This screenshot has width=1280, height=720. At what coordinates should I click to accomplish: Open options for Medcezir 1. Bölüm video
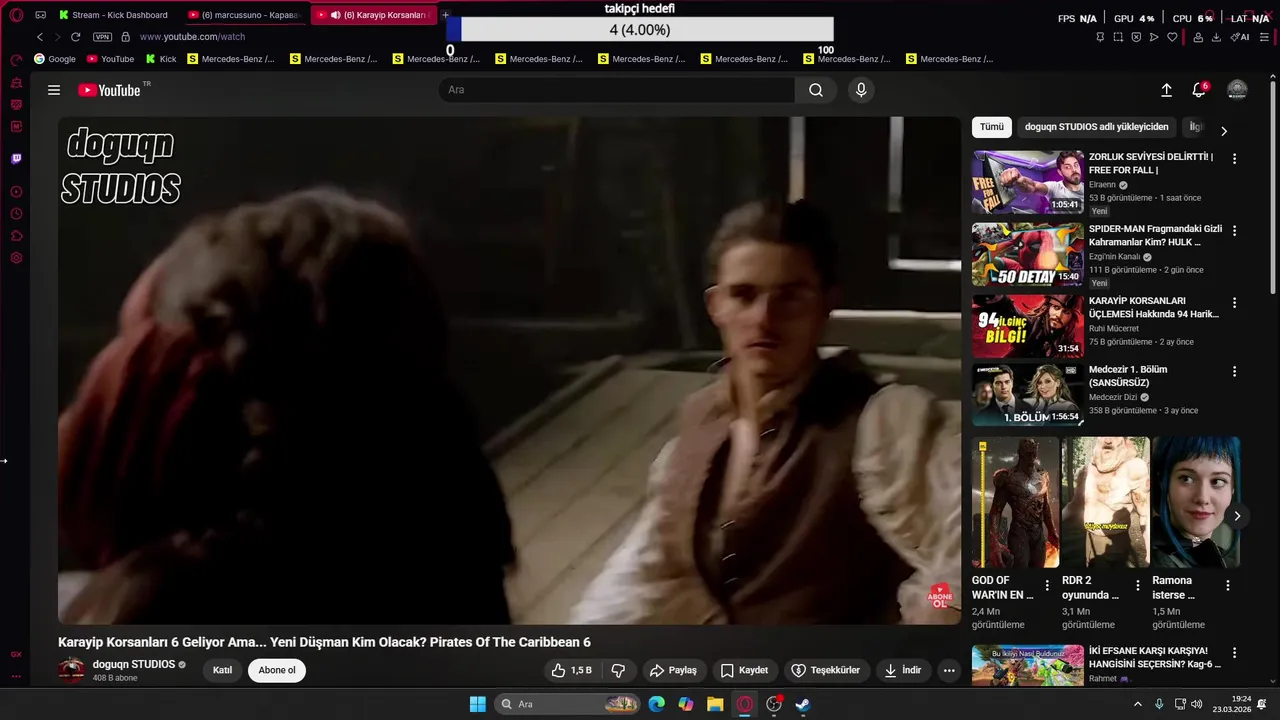[x=1234, y=371]
